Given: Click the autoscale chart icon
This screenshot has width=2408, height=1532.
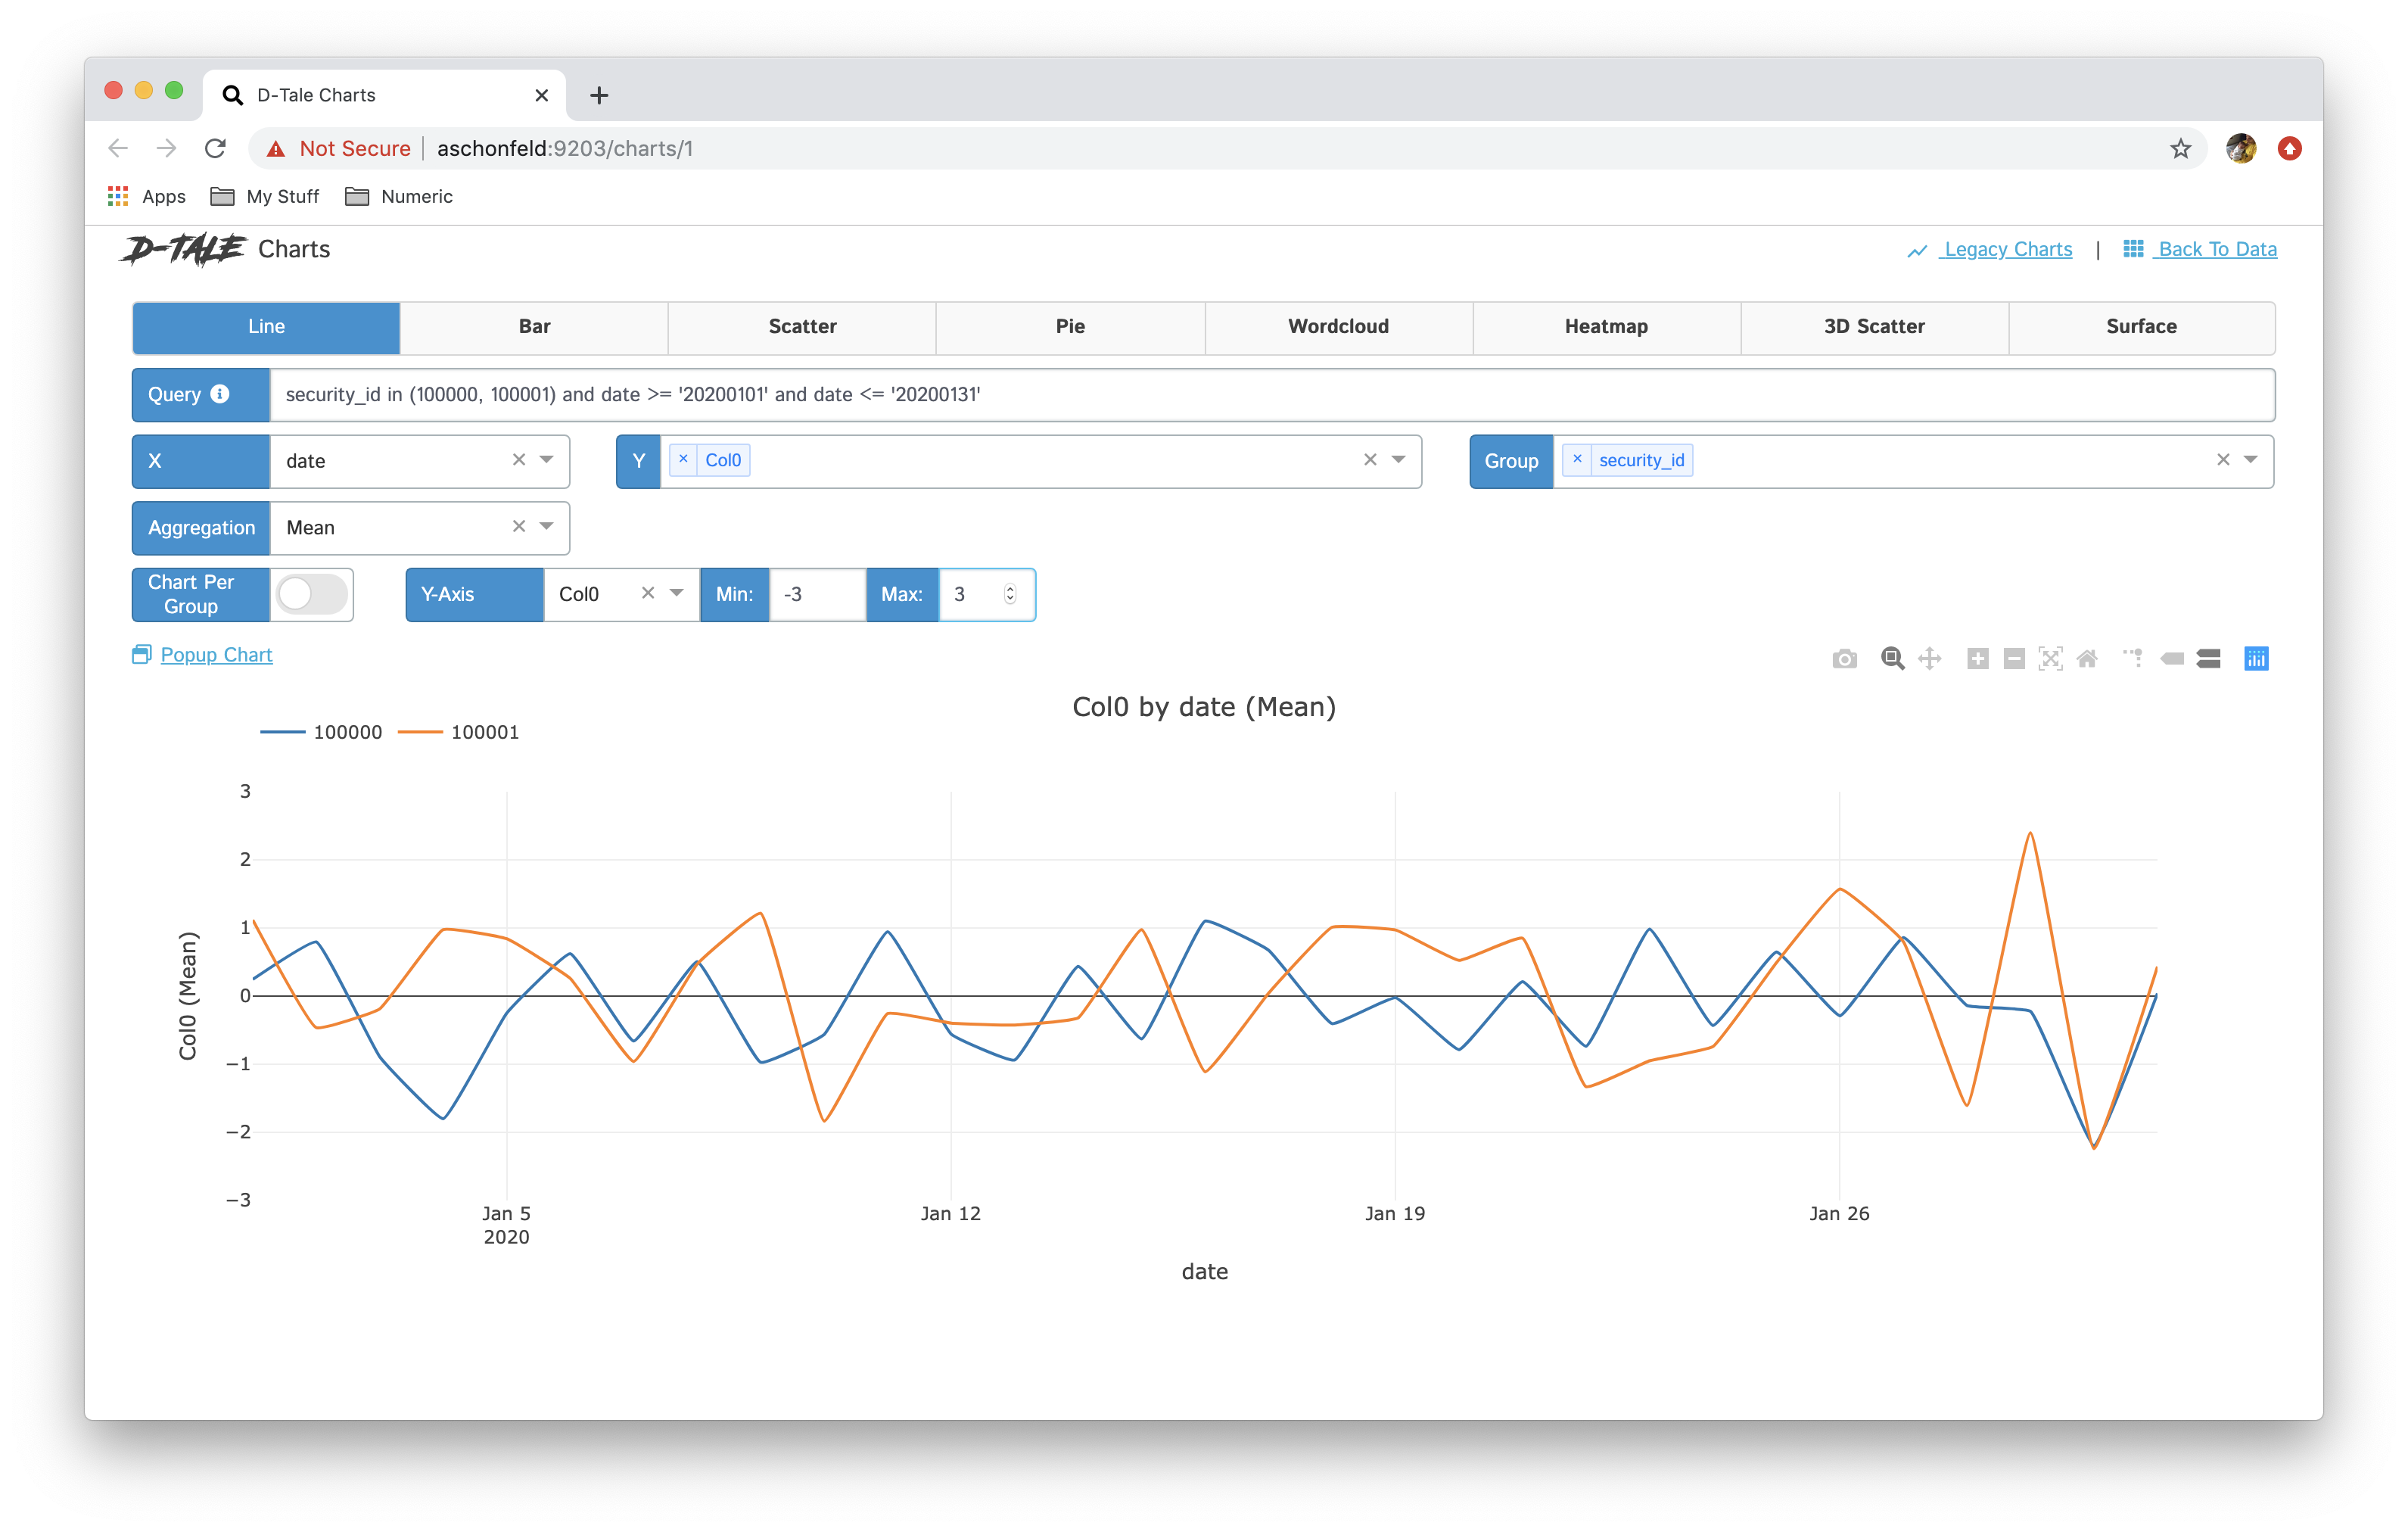Looking at the screenshot, I should pyautogui.click(x=2050, y=659).
